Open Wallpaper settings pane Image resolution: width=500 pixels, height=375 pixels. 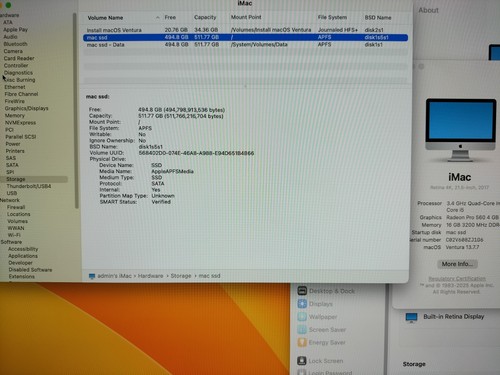317,317
